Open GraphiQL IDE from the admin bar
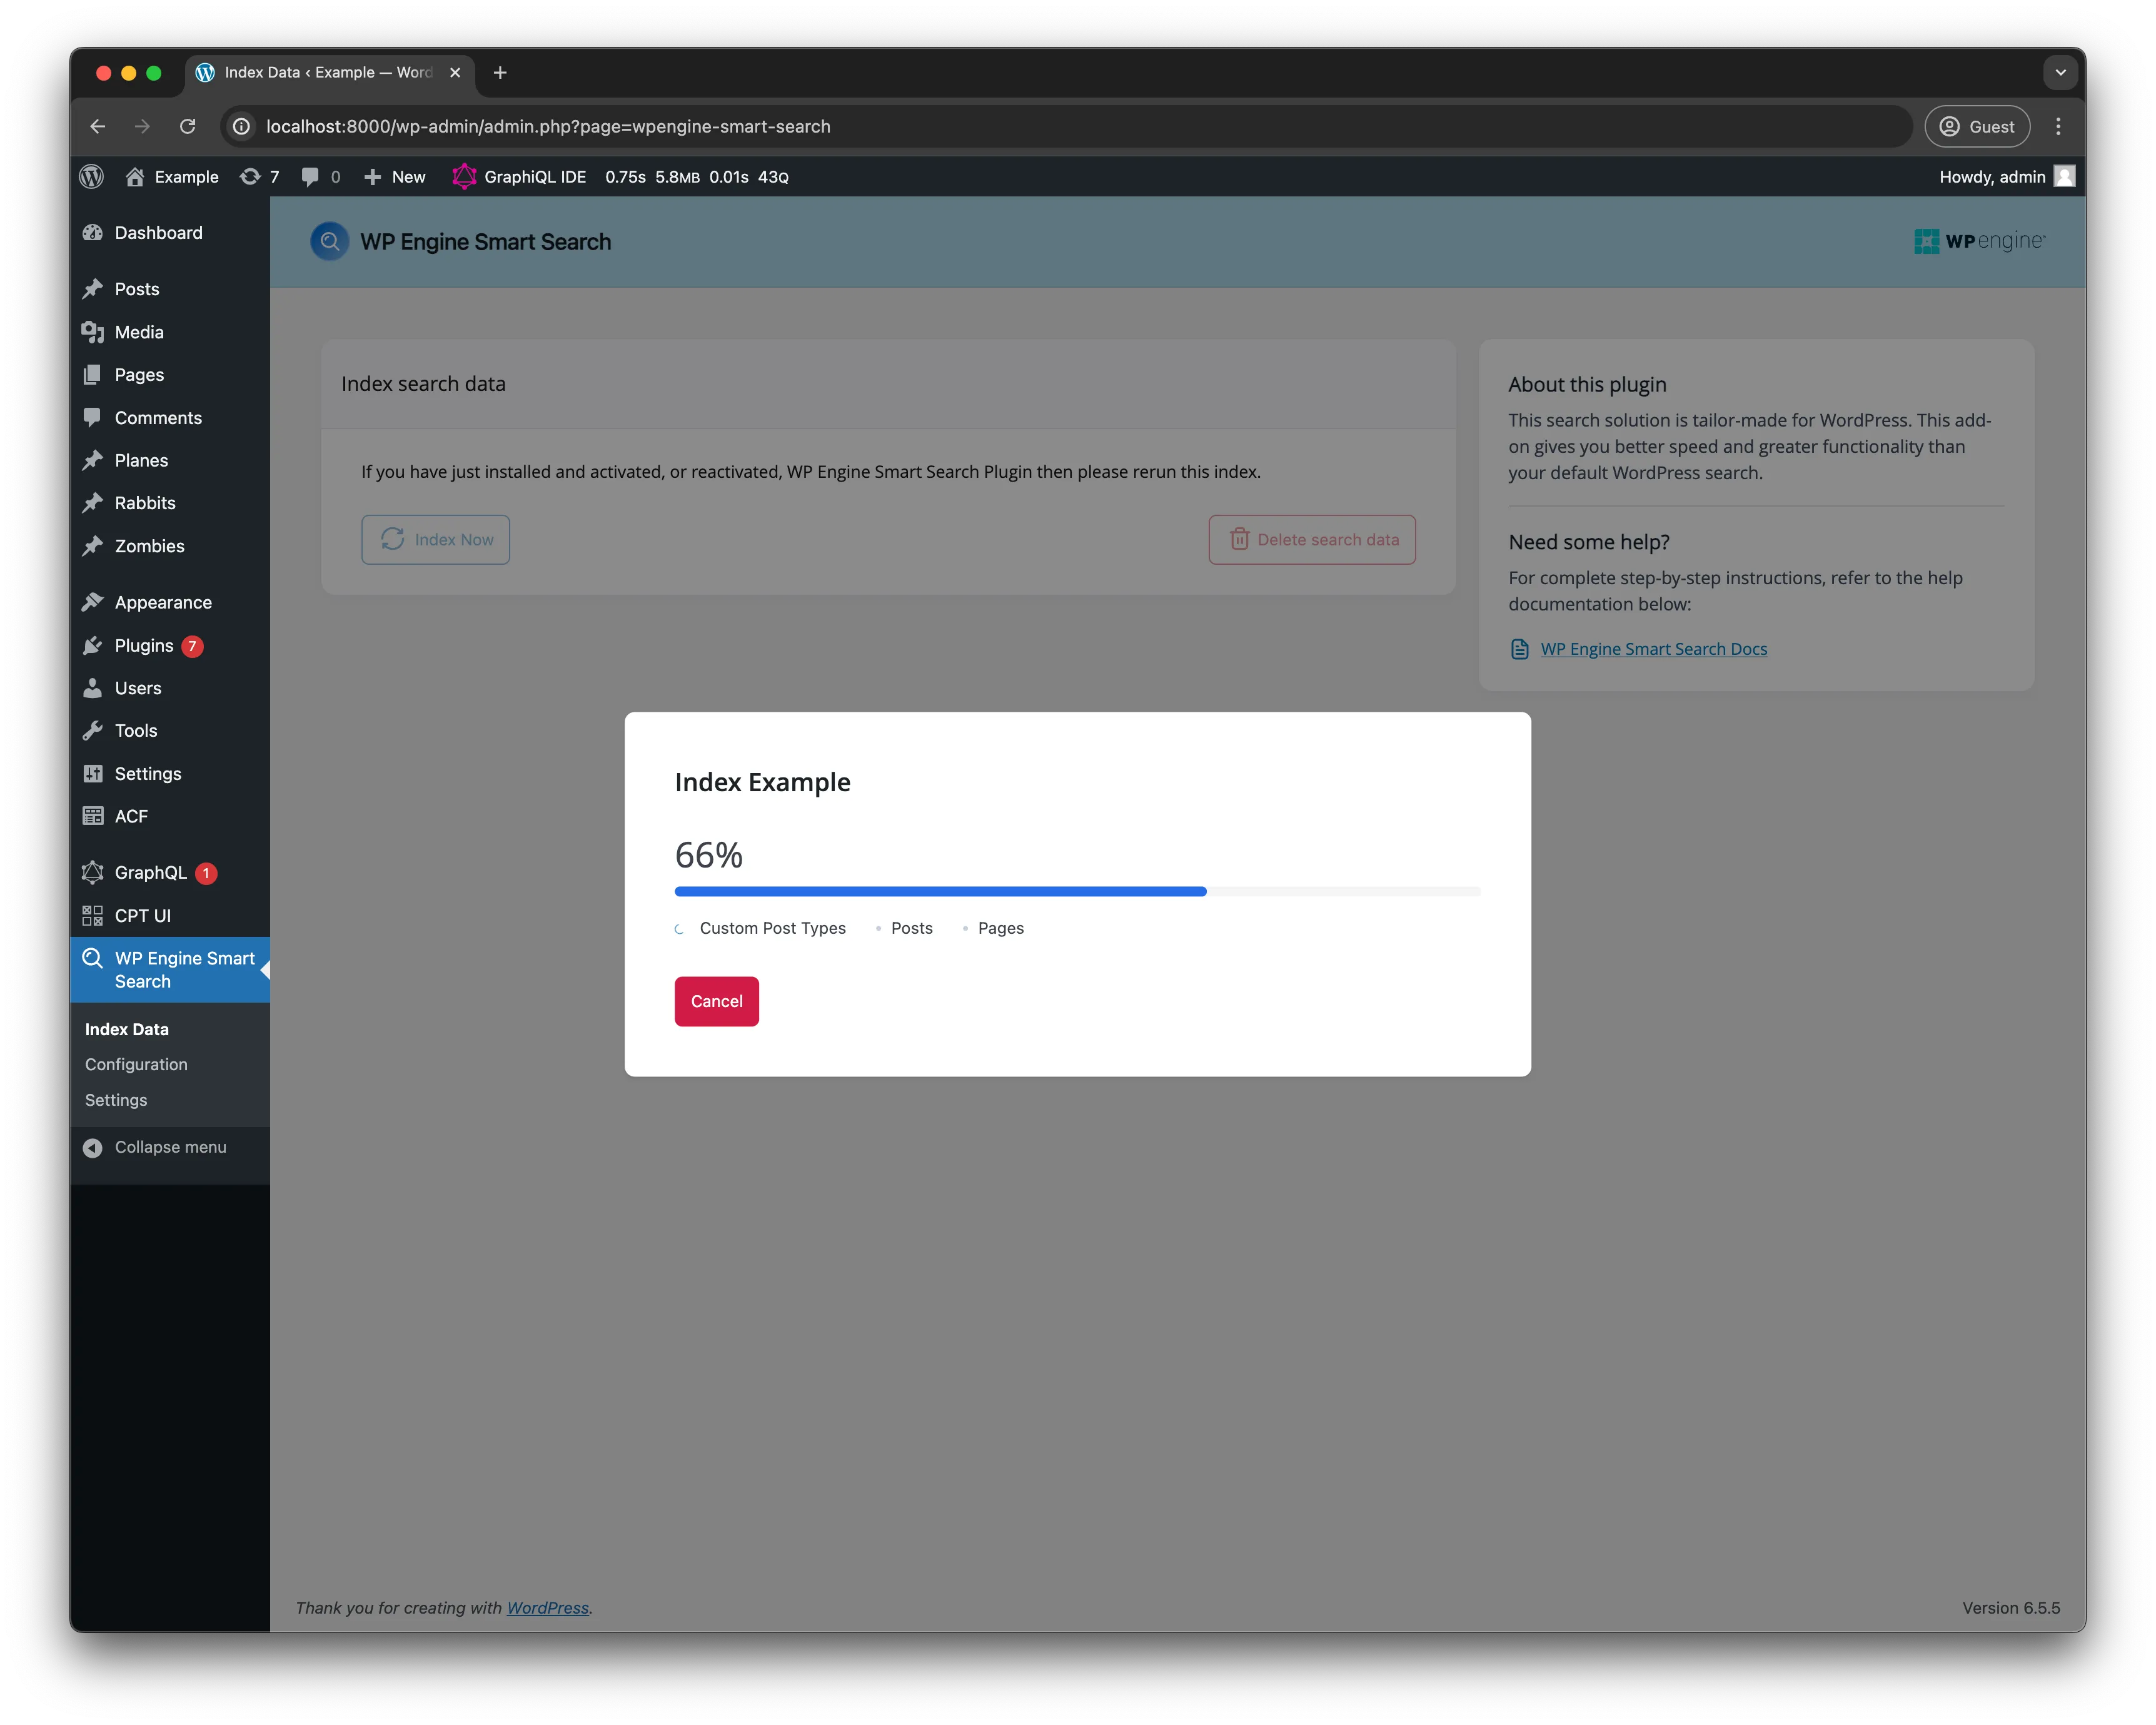The width and height of the screenshot is (2156, 1725). (519, 176)
